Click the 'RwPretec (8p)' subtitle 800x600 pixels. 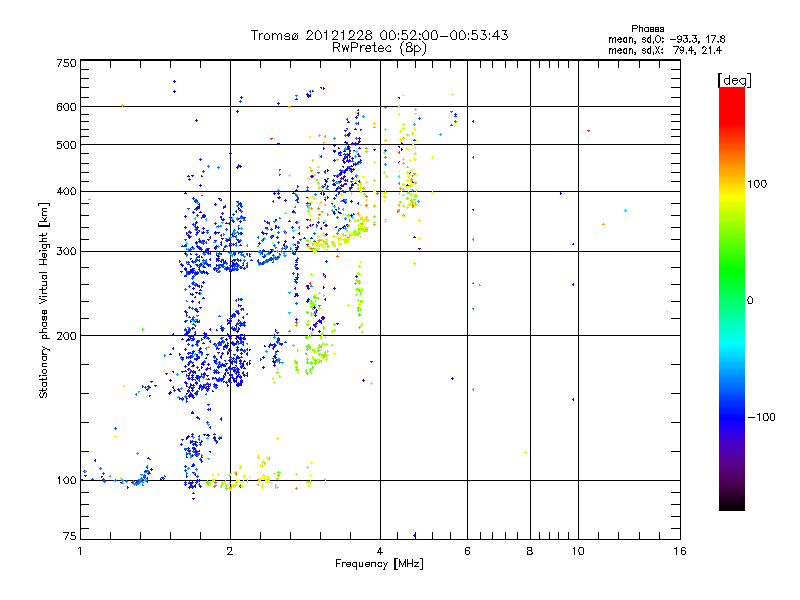tap(379, 48)
